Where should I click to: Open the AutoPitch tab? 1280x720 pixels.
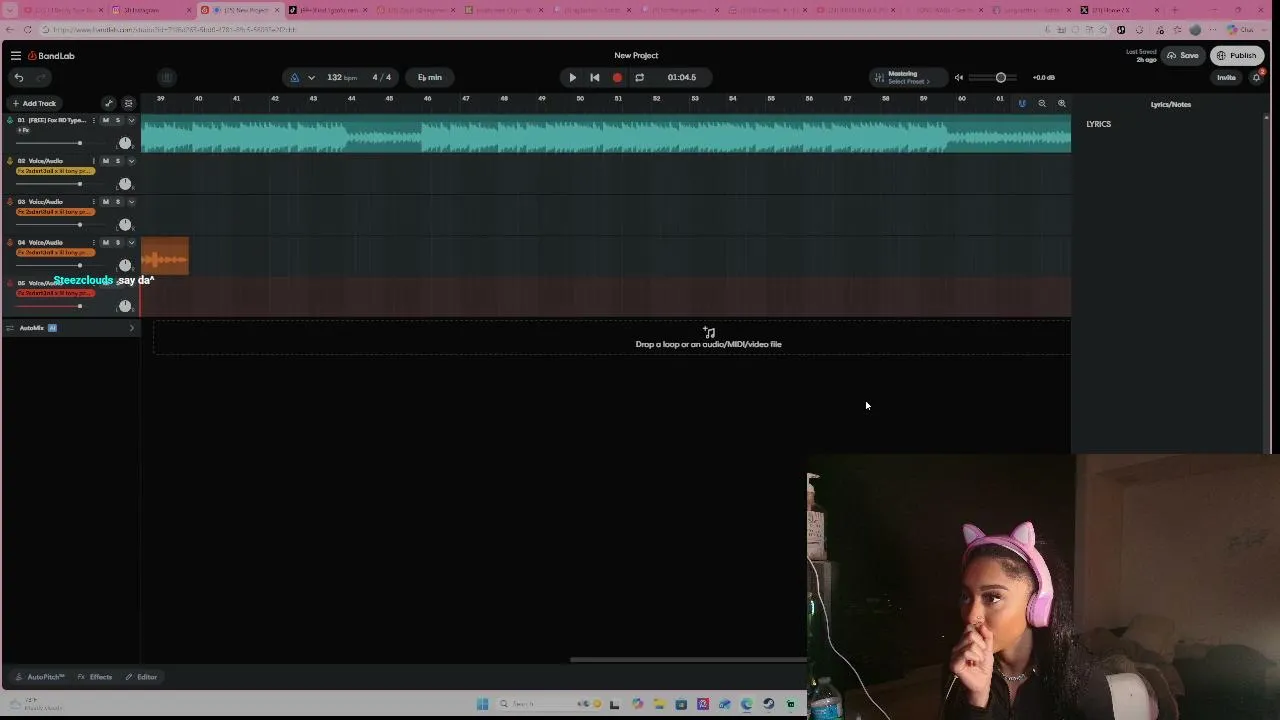click(41, 677)
